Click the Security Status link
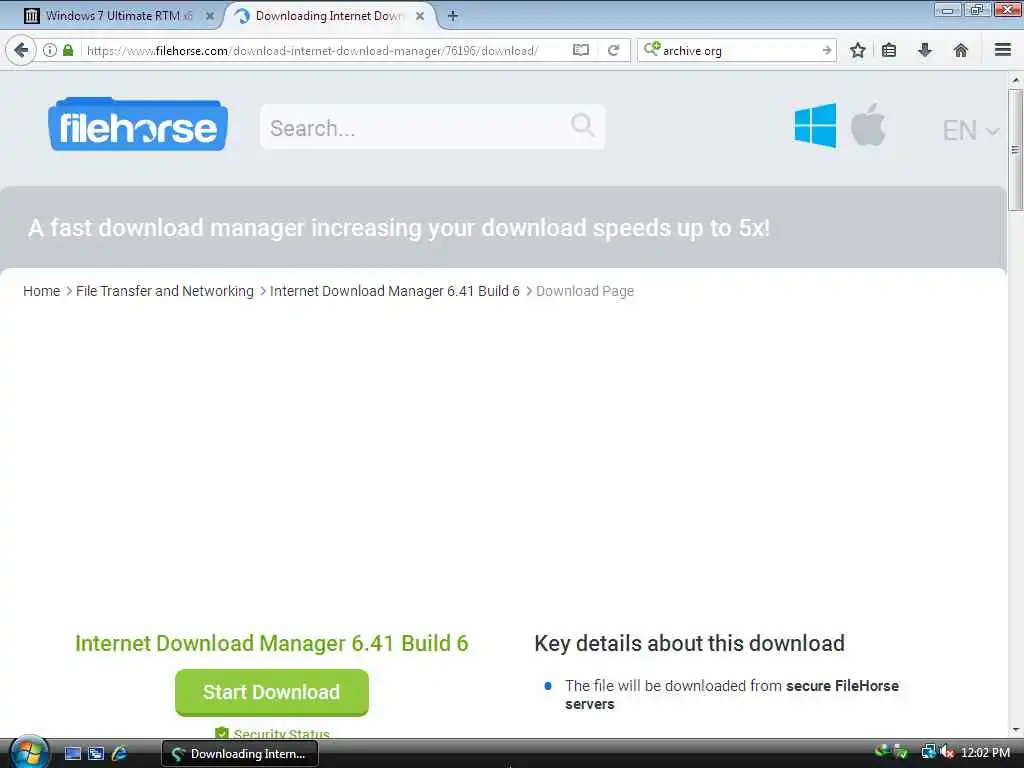 (281, 733)
